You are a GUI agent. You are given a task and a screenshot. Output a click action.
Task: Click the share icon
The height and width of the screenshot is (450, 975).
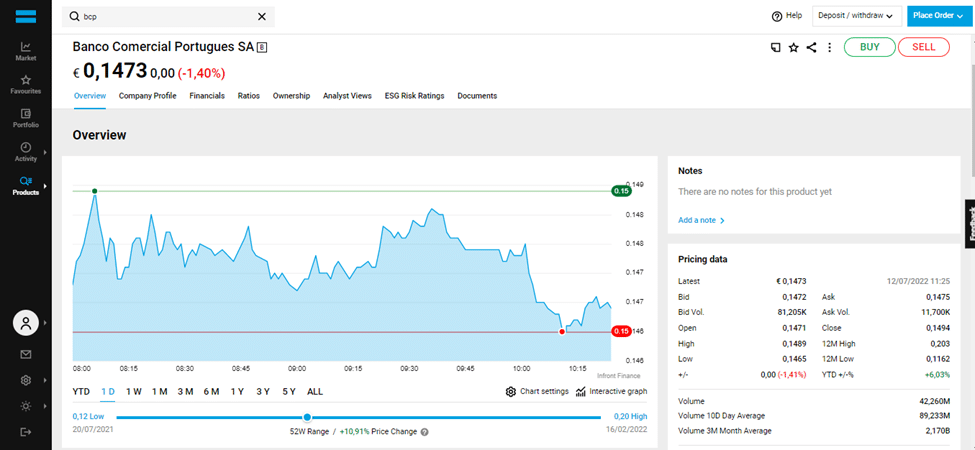[811, 47]
